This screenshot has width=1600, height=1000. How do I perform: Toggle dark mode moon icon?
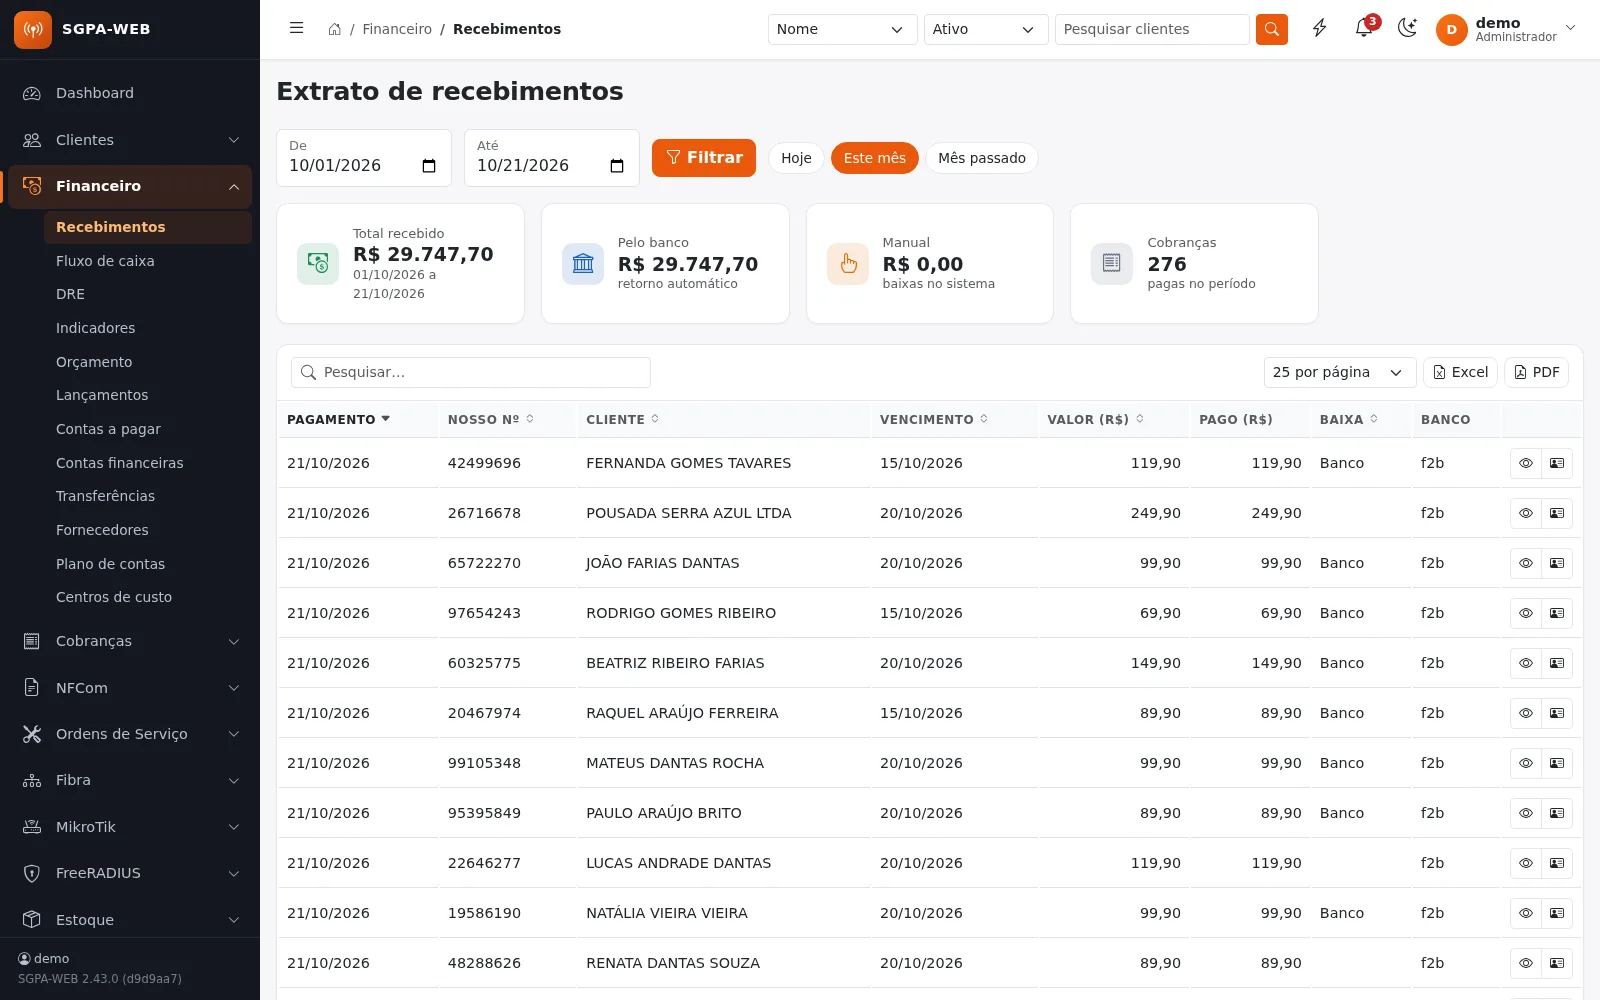click(1407, 28)
